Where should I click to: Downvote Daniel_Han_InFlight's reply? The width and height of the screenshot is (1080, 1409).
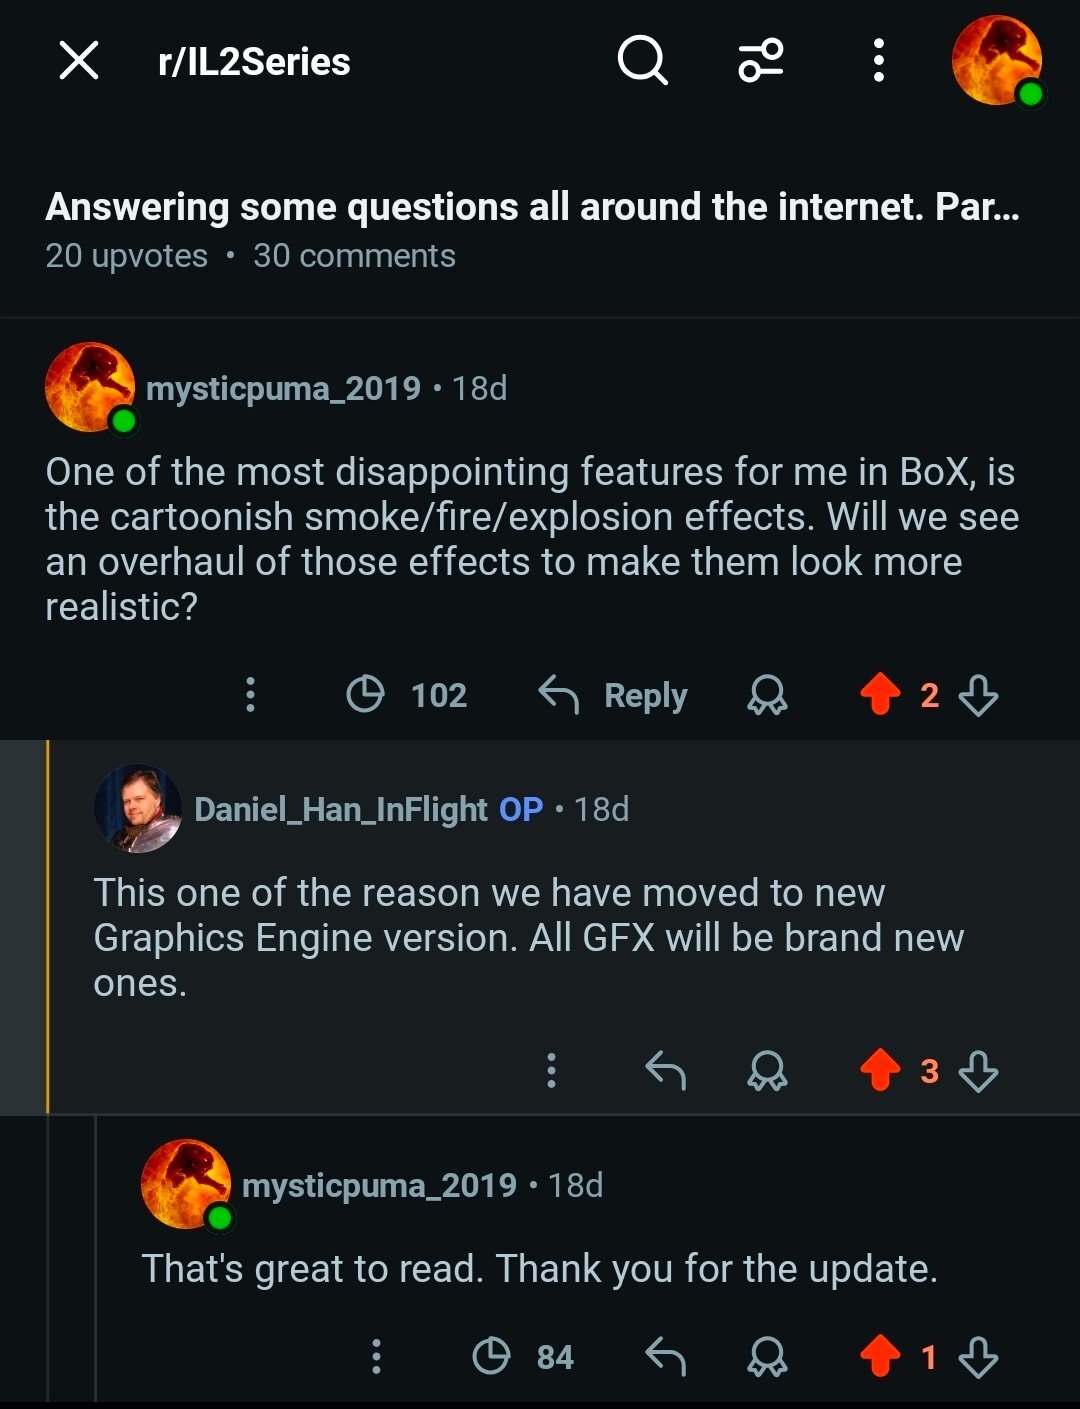(x=977, y=1071)
